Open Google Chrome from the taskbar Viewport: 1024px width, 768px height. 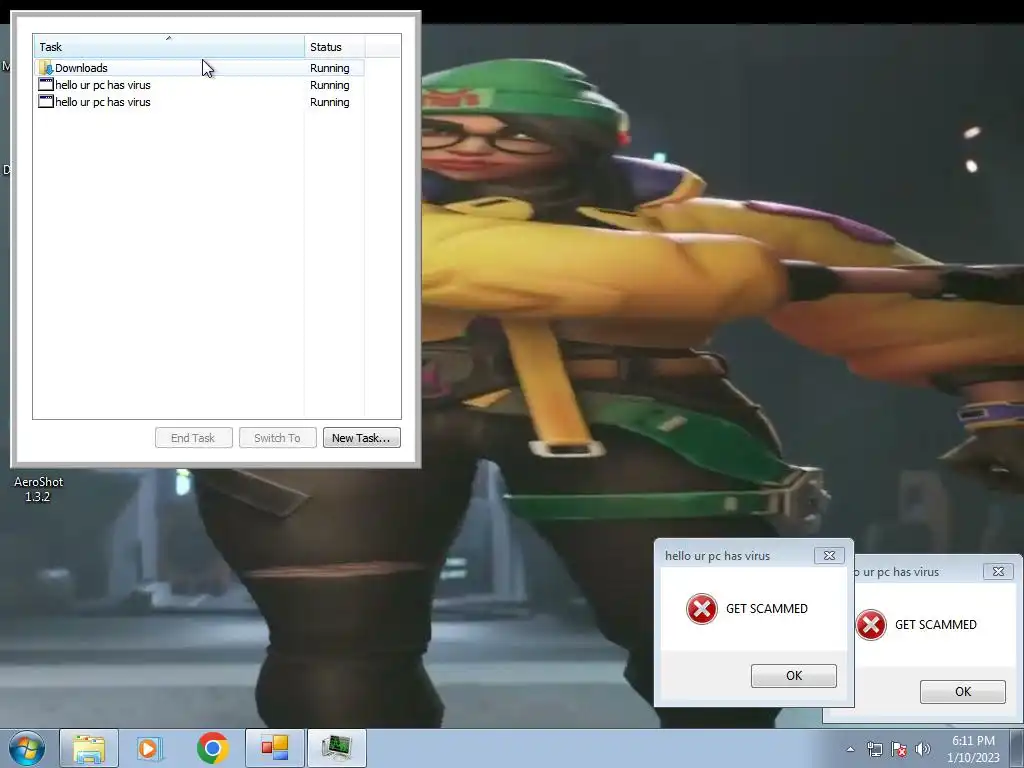pyautogui.click(x=213, y=748)
